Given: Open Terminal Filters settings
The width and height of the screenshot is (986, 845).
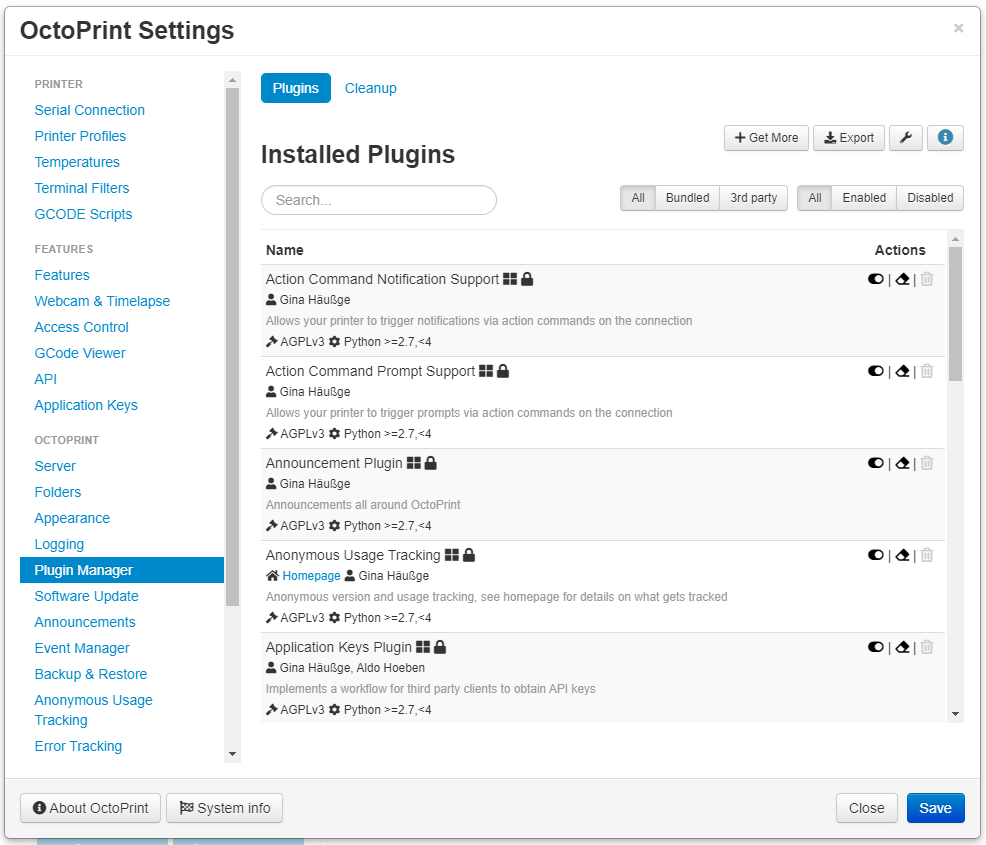Looking at the screenshot, I should (82, 188).
